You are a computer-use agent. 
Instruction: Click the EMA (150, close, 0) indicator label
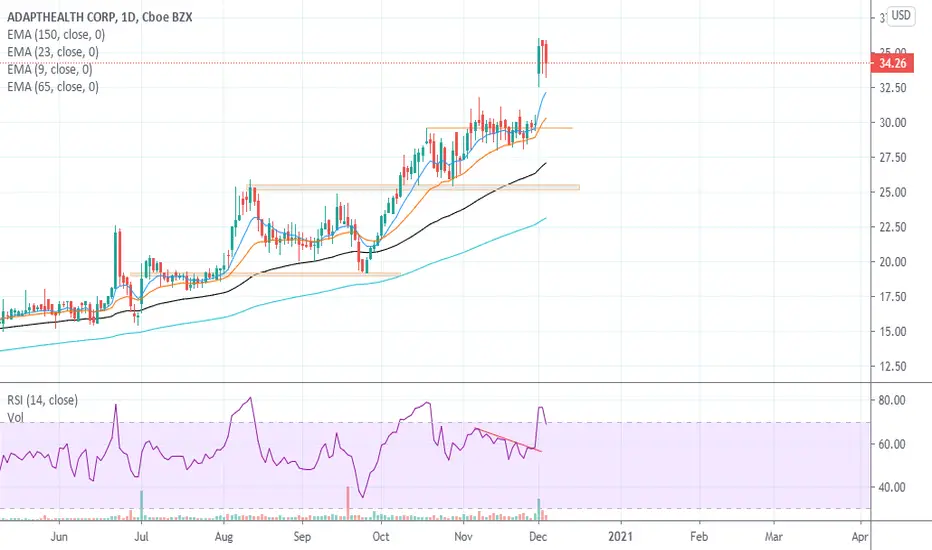(x=56, y=34)
